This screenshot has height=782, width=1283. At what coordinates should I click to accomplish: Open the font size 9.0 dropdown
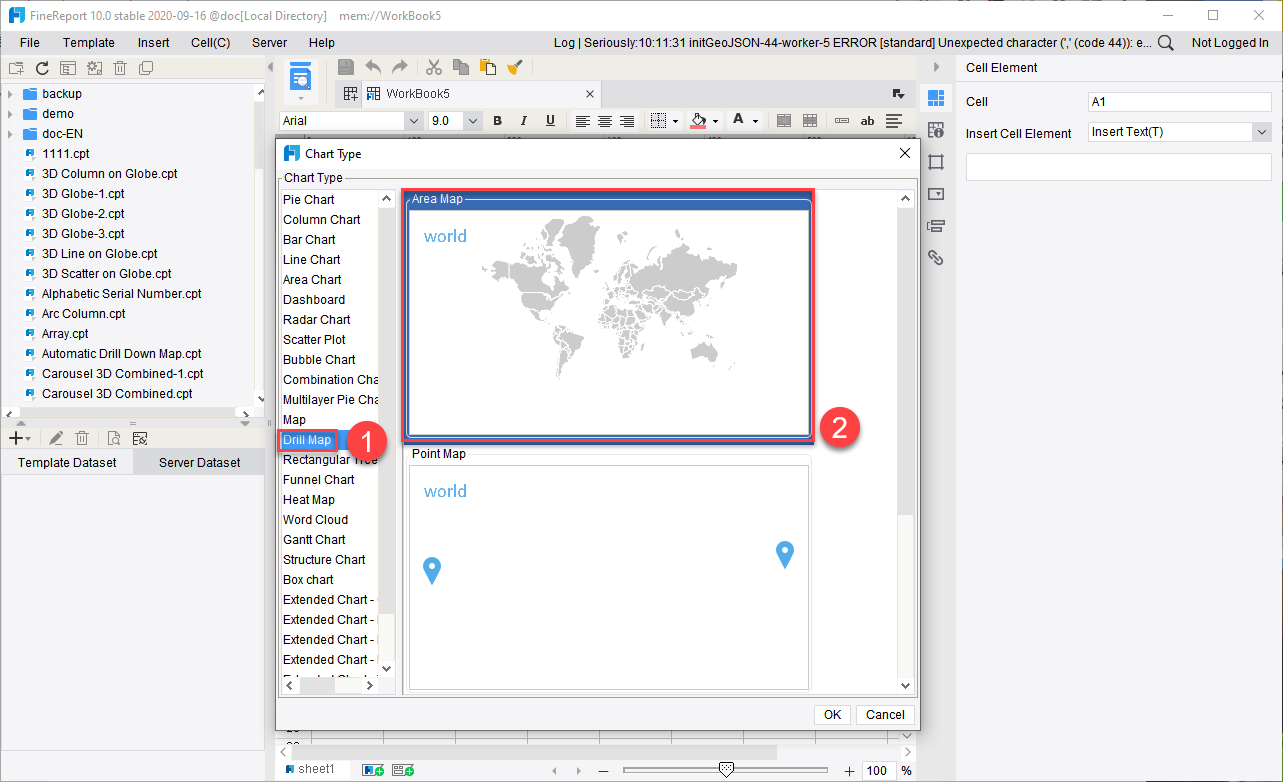pos(471,120)
